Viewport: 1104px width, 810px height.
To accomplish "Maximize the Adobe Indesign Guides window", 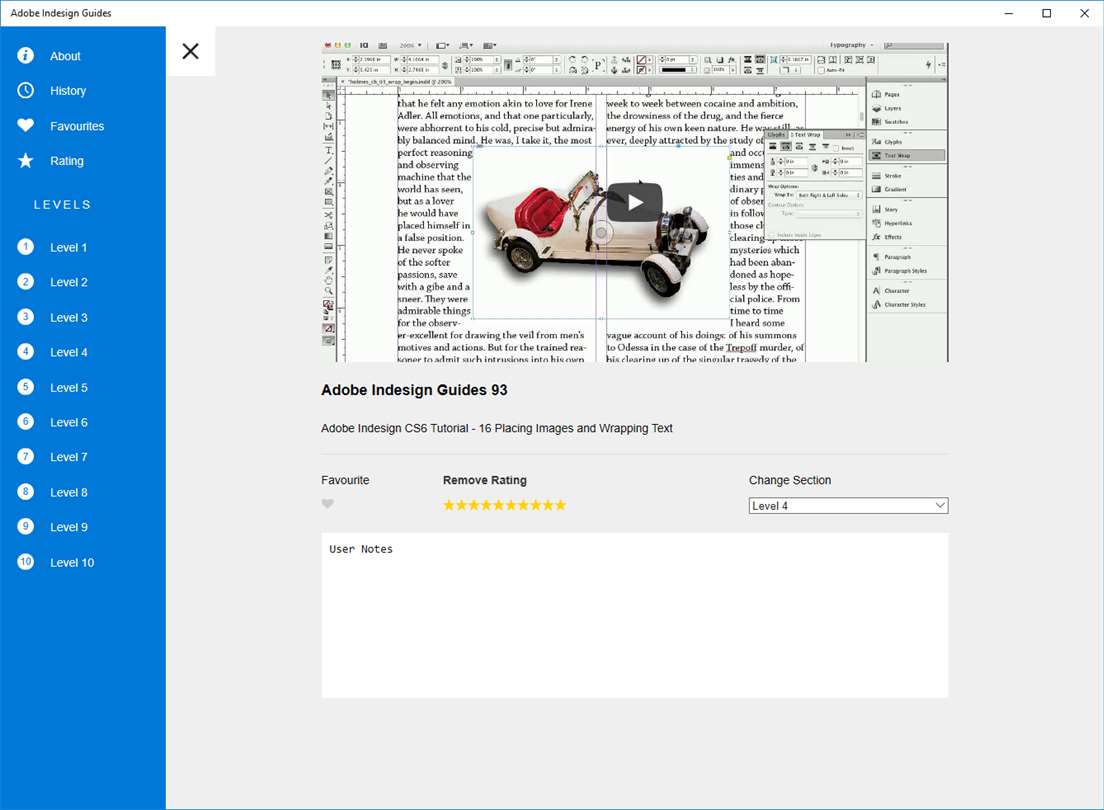I will pyautogui.click(x=1046, y=13).
